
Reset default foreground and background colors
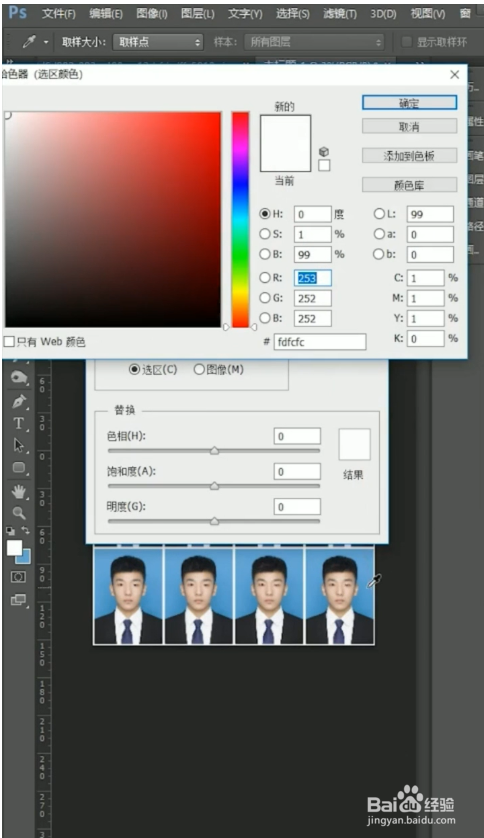click(10, 531)
